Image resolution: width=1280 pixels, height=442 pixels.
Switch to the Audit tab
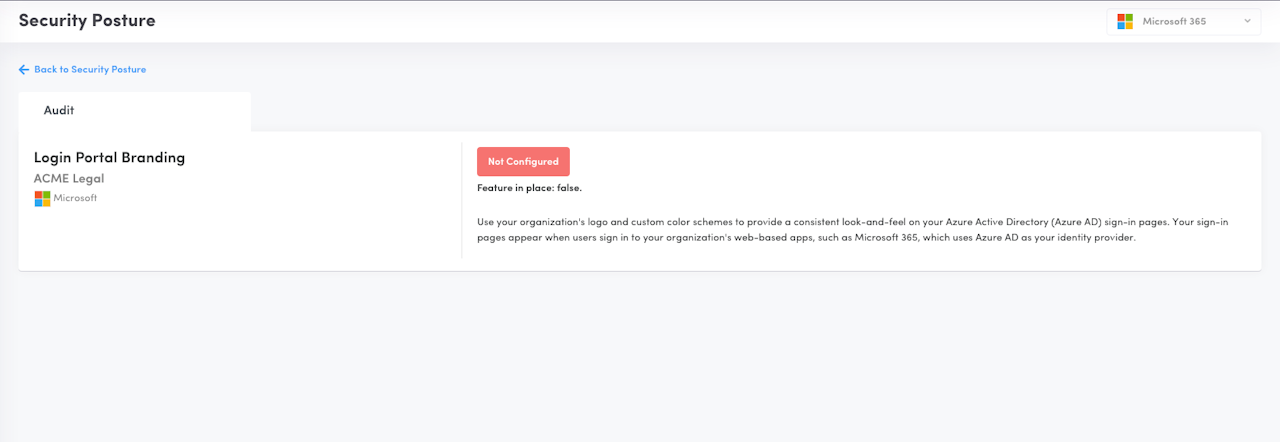pyautogui.click(x=59, y=111)
